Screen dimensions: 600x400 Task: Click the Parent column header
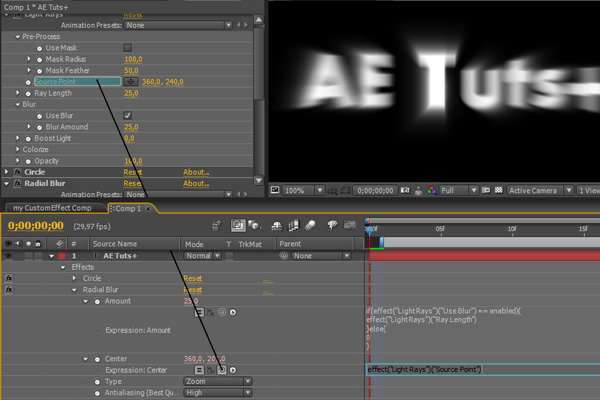click(290, 244)
